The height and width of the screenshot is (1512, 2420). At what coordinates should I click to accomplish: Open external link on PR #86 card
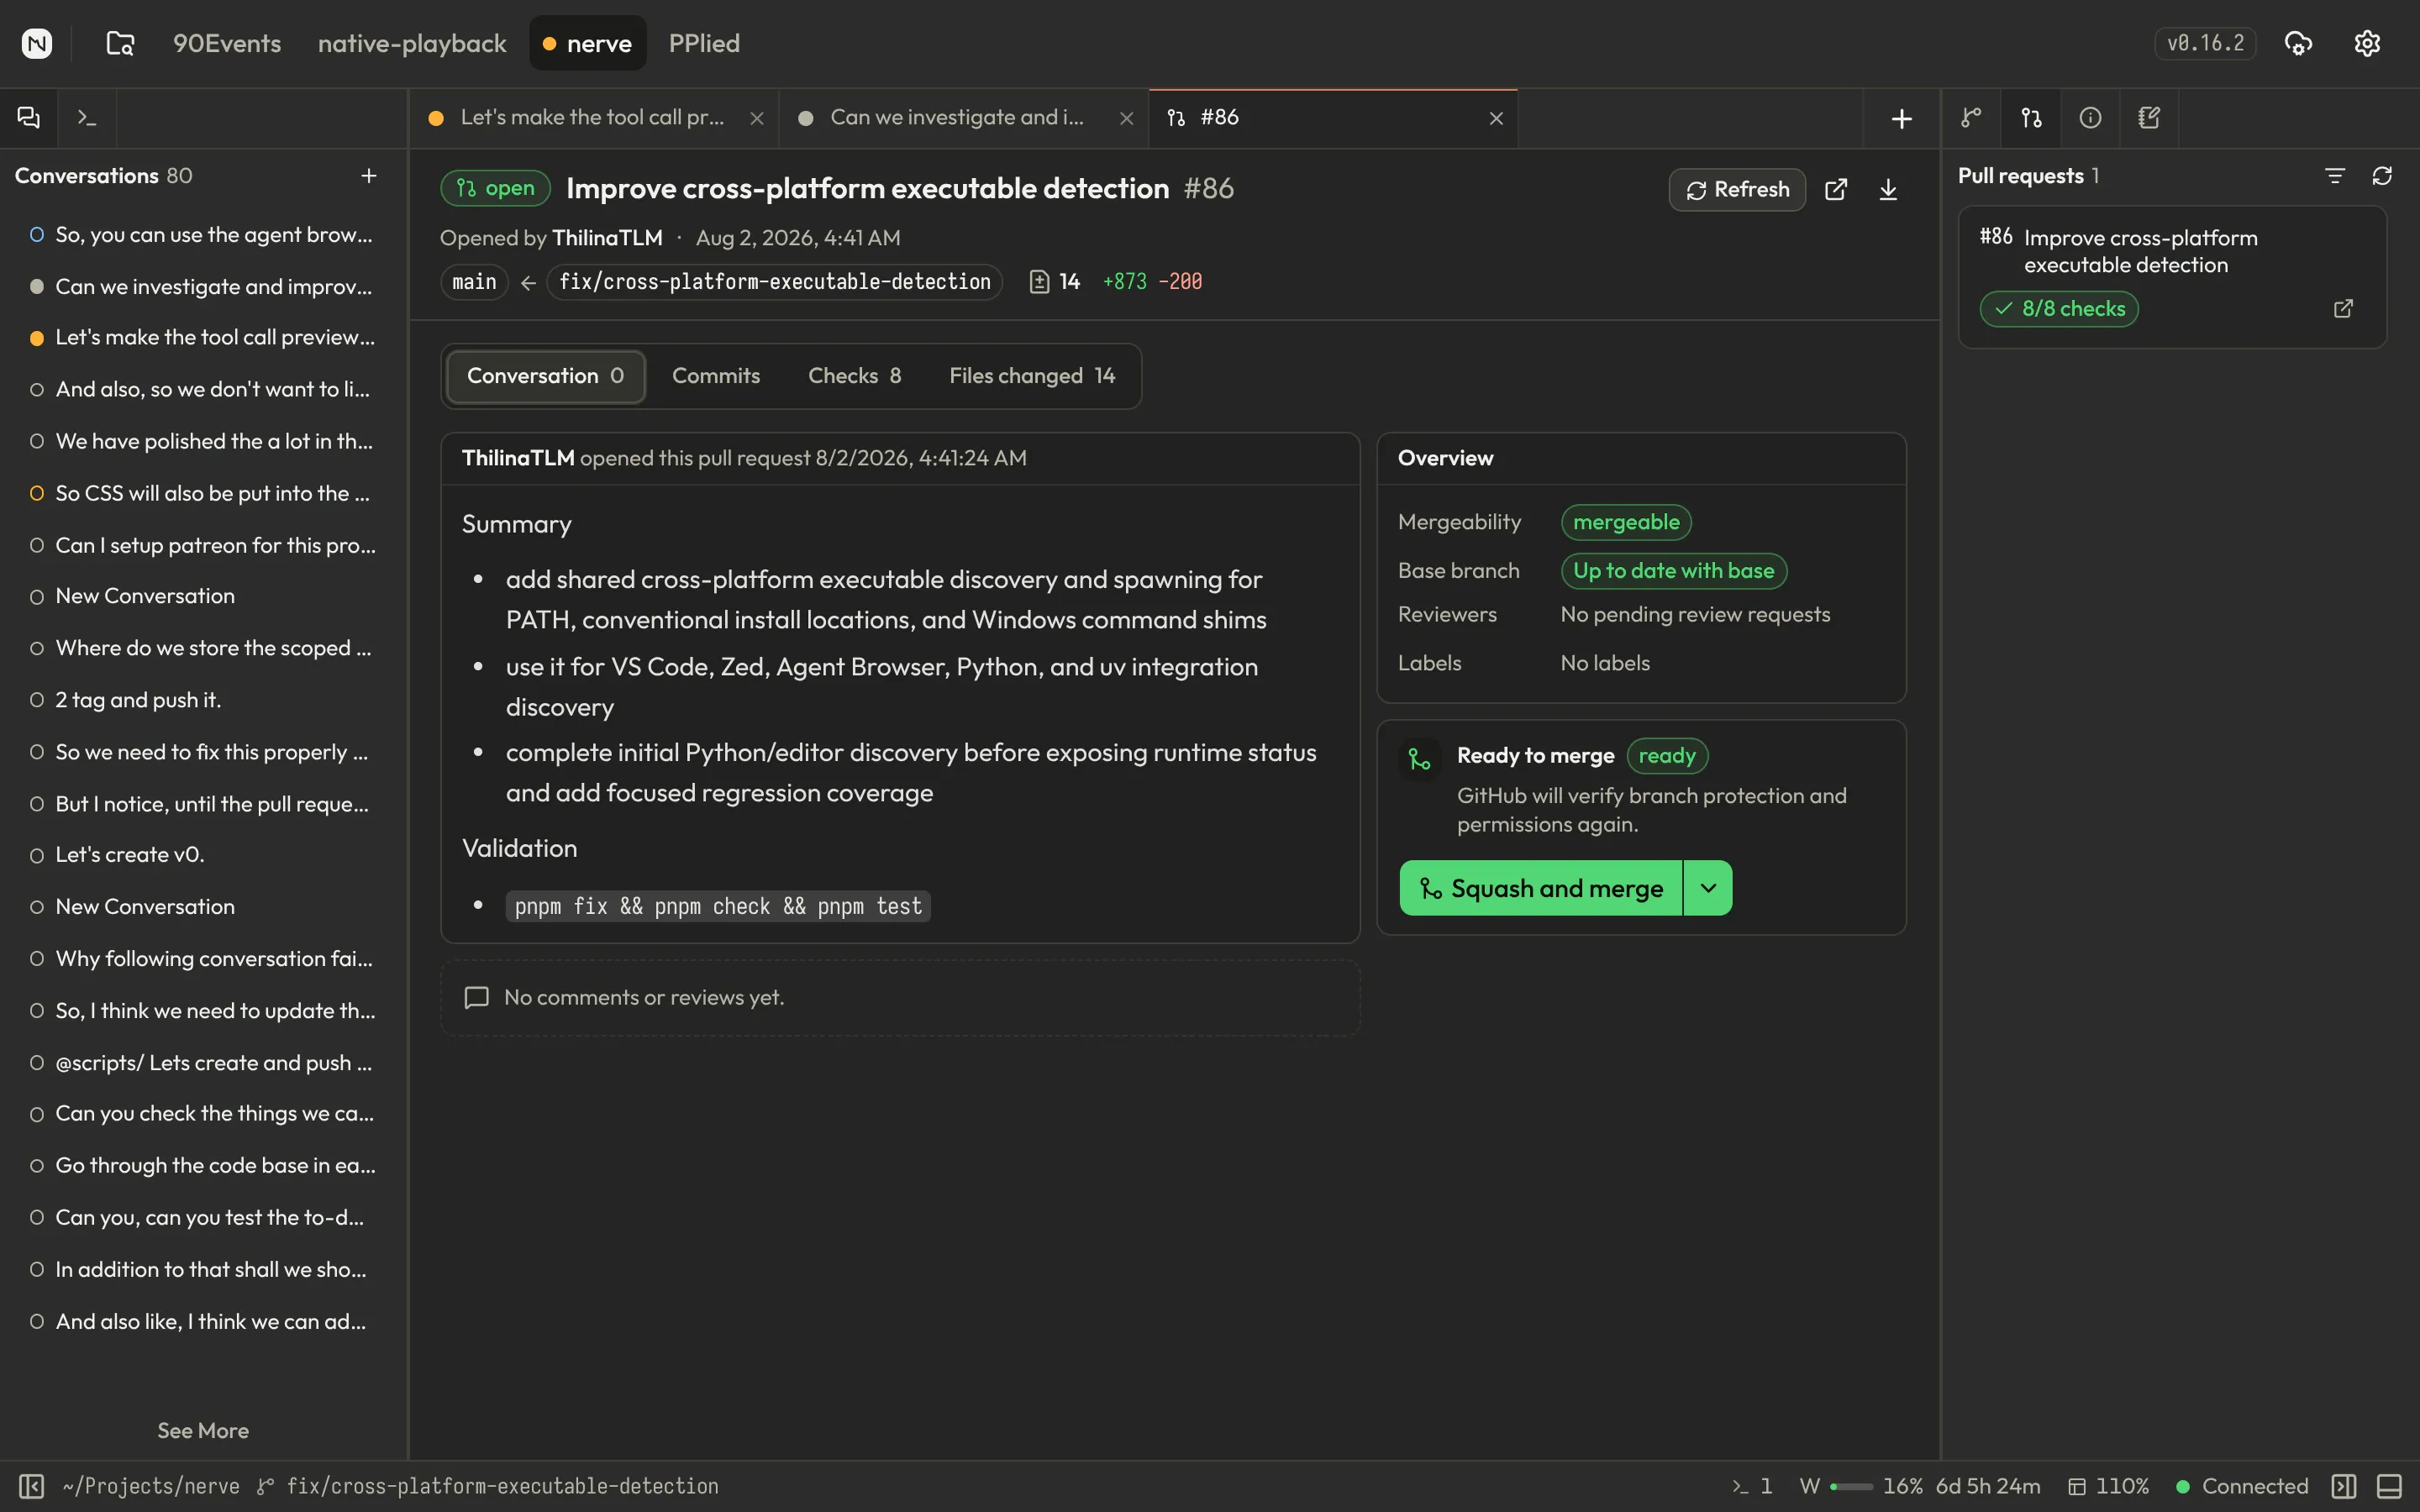(2343, 309)
